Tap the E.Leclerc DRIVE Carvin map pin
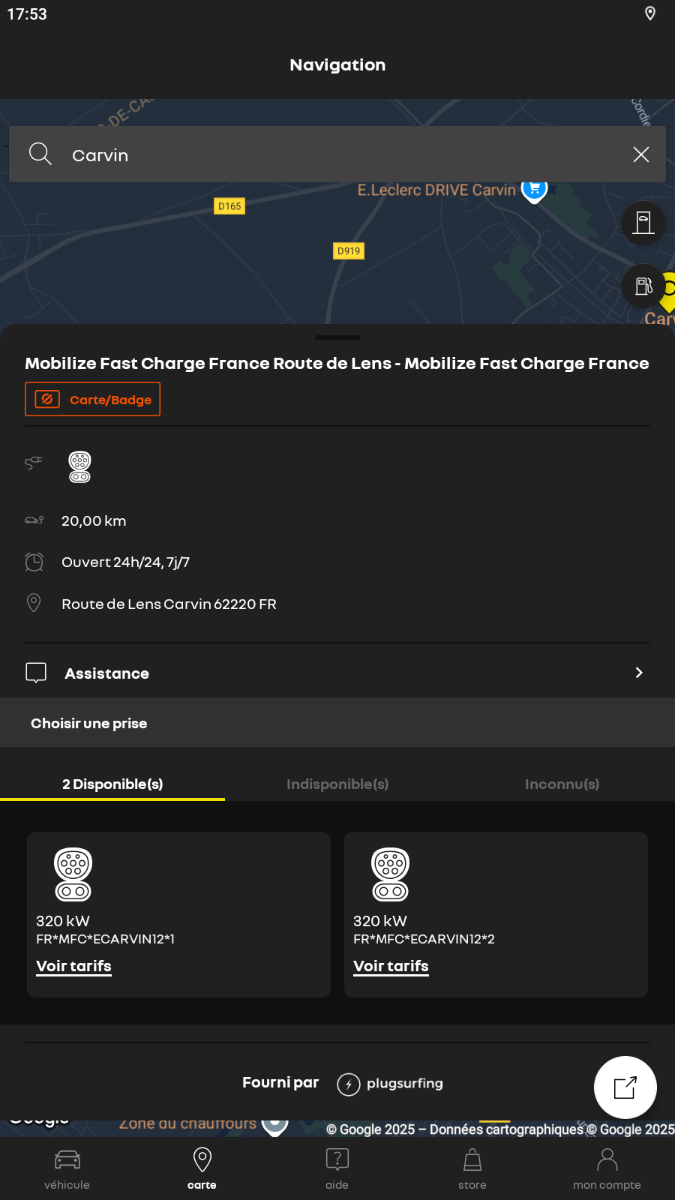This screenshot has height=1200, width=675. pyautogui.click(x=534, y=190)
